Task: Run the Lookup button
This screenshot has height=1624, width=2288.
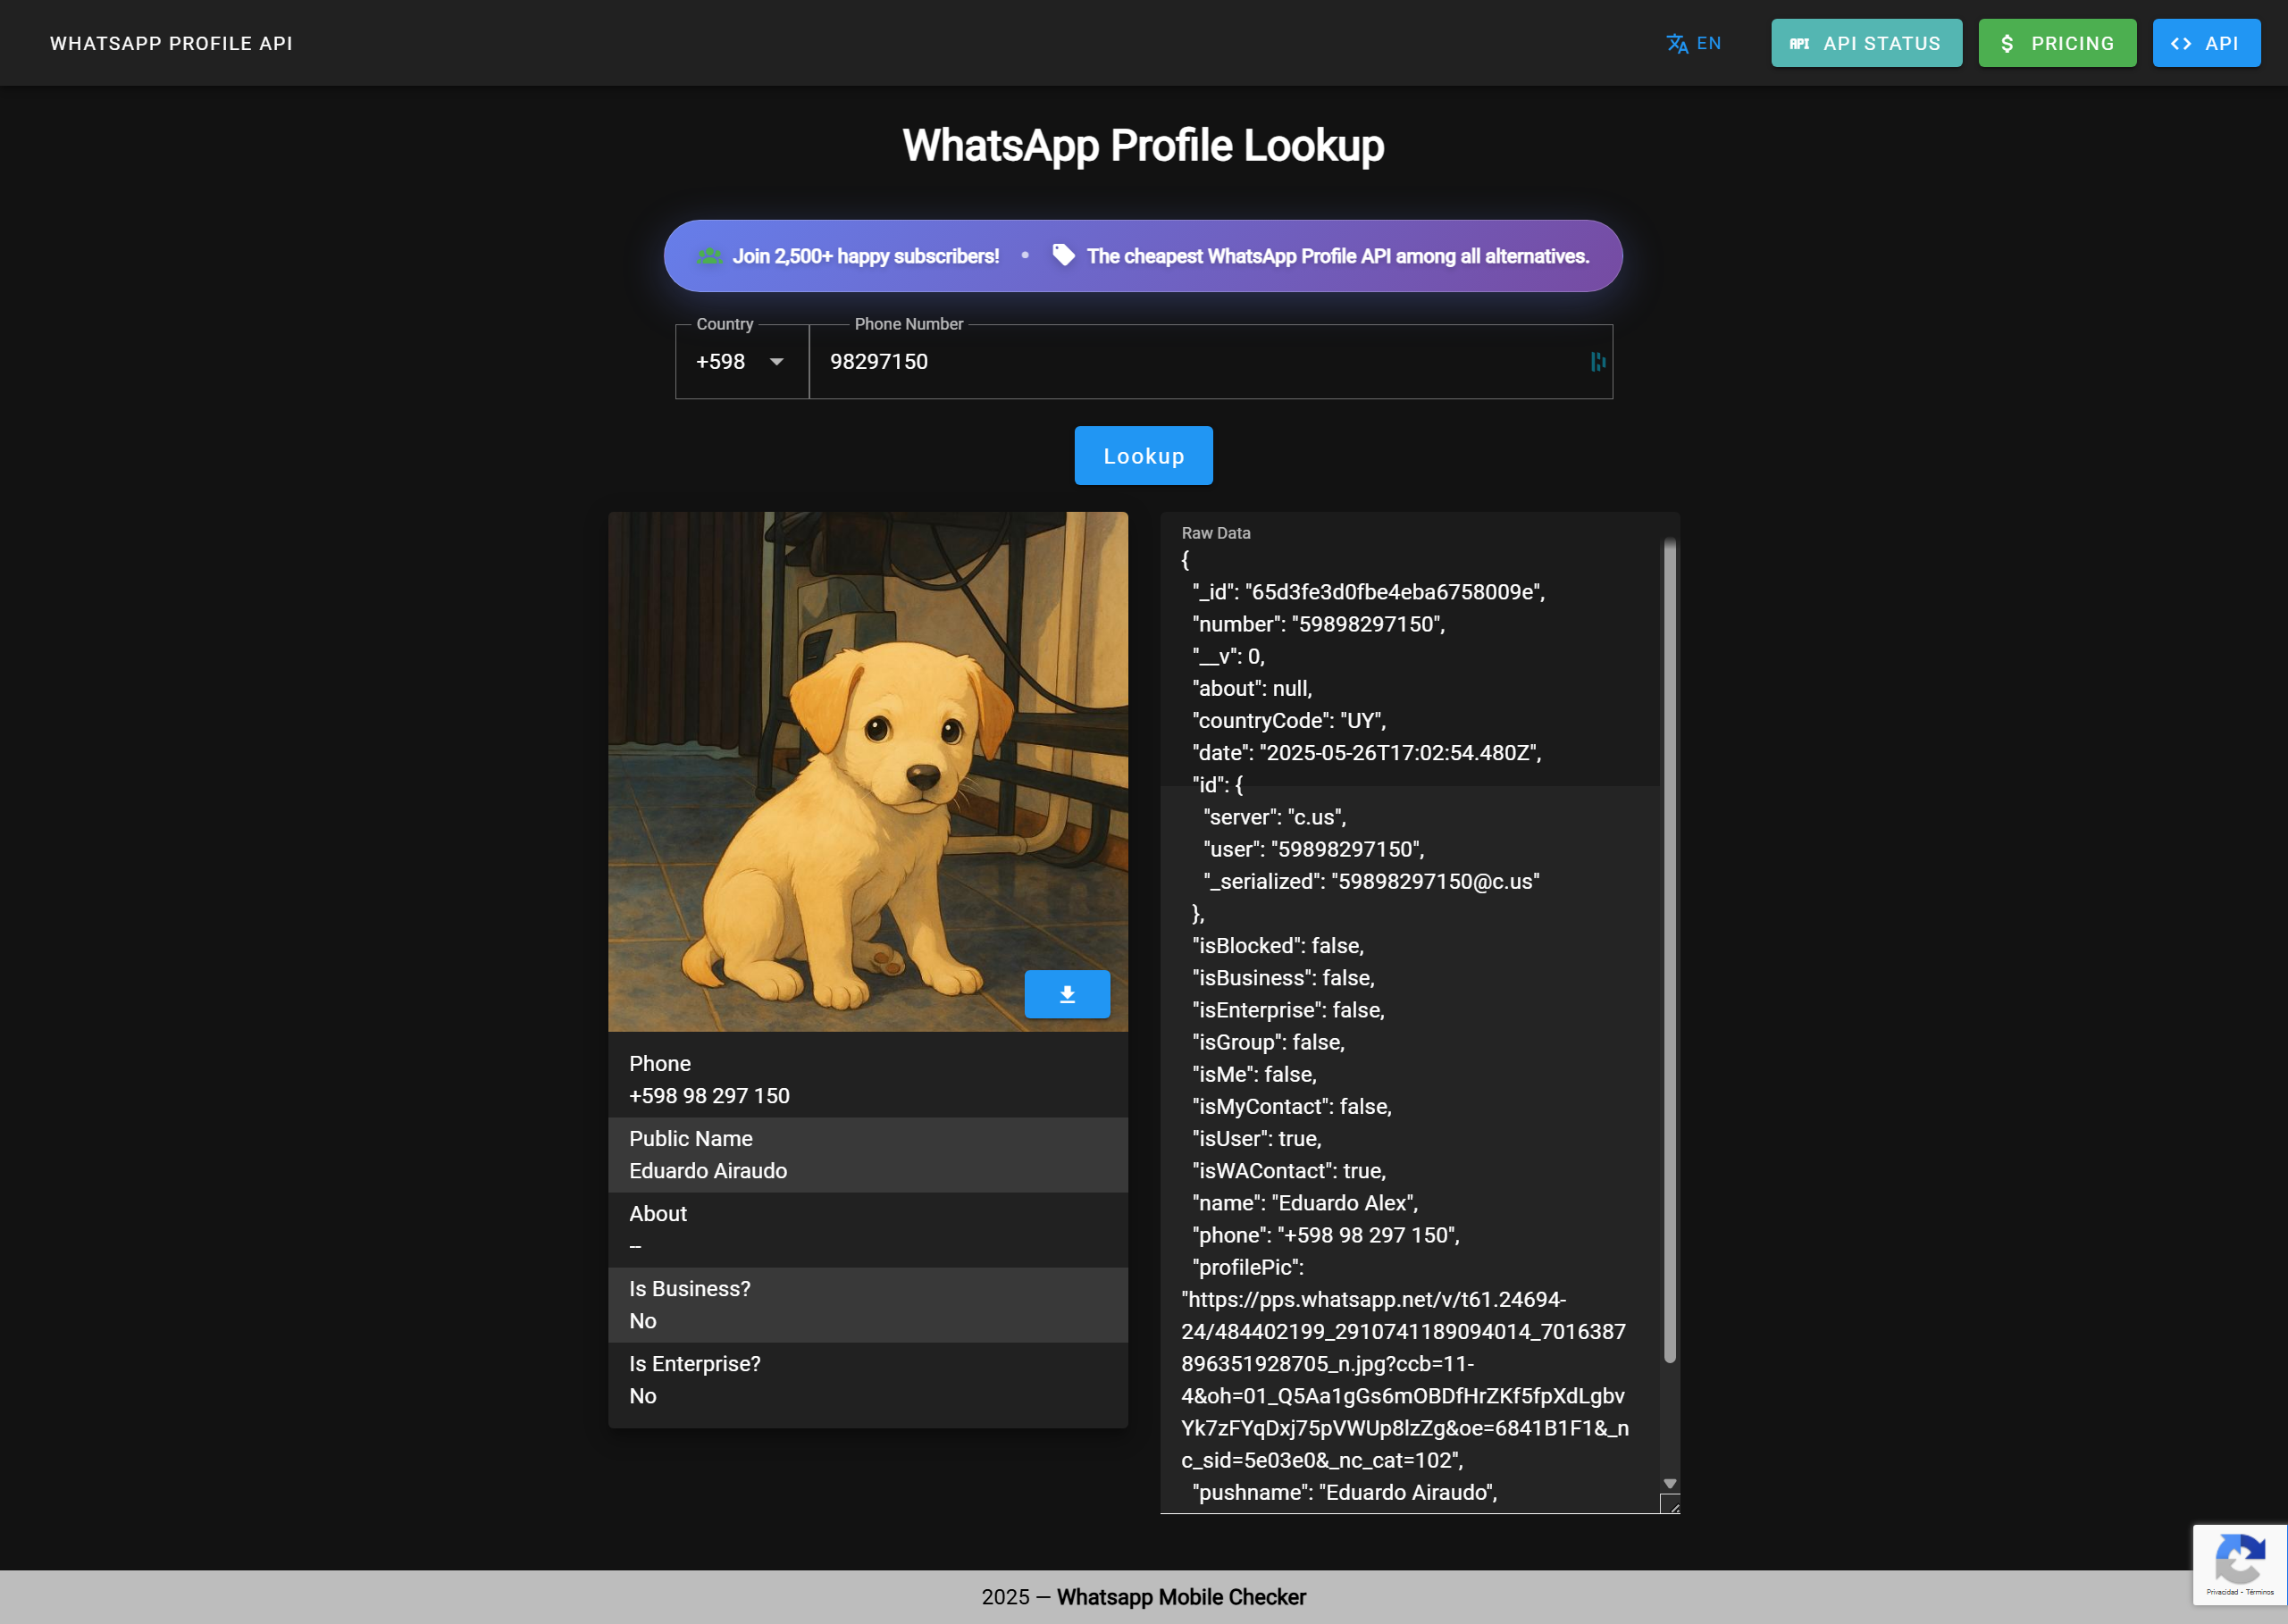Action: [1143, 456]
